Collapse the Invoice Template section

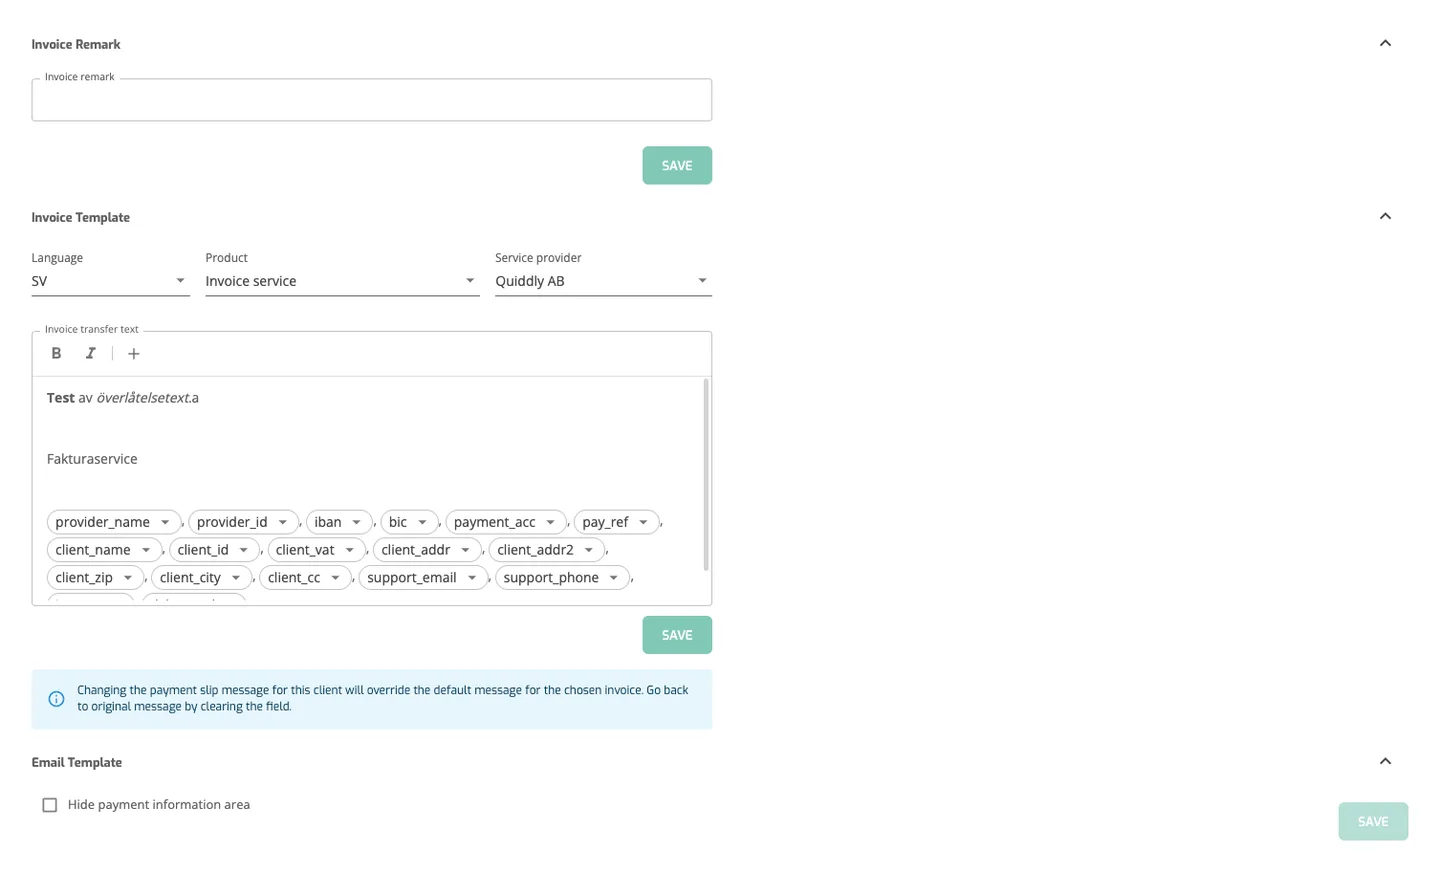tap(1385, 216)
